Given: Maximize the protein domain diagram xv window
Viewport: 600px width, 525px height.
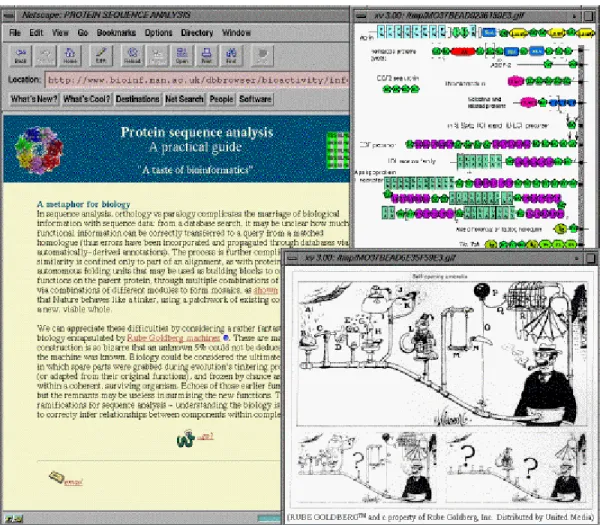Looking at the screenshot, I should pyautogui.click(x=589, y=16).
